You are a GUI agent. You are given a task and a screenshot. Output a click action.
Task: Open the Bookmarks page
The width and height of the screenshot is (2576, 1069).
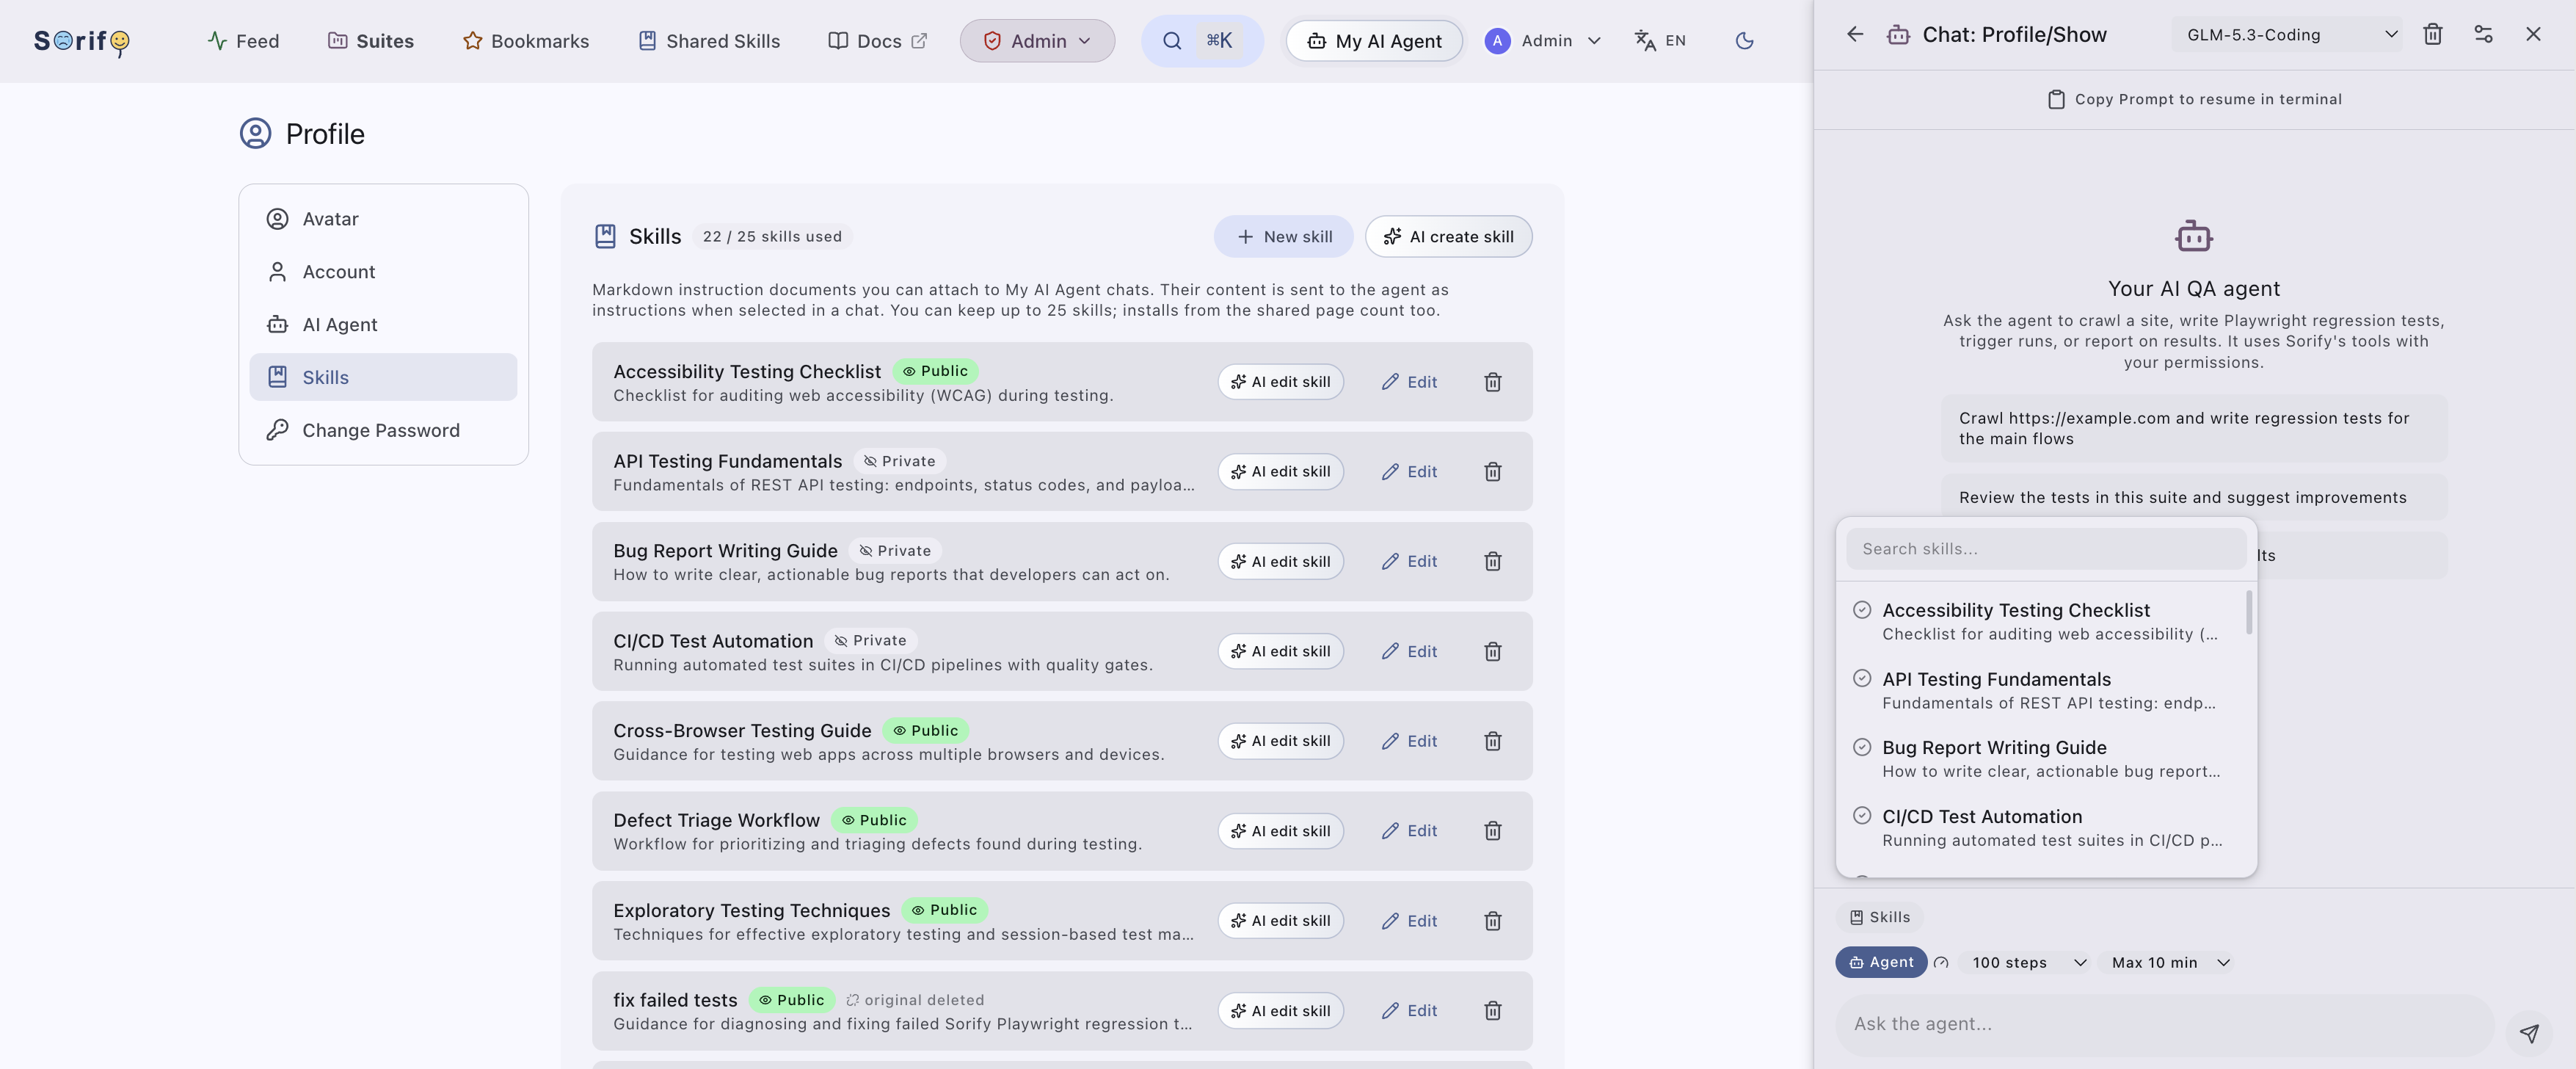526,41
